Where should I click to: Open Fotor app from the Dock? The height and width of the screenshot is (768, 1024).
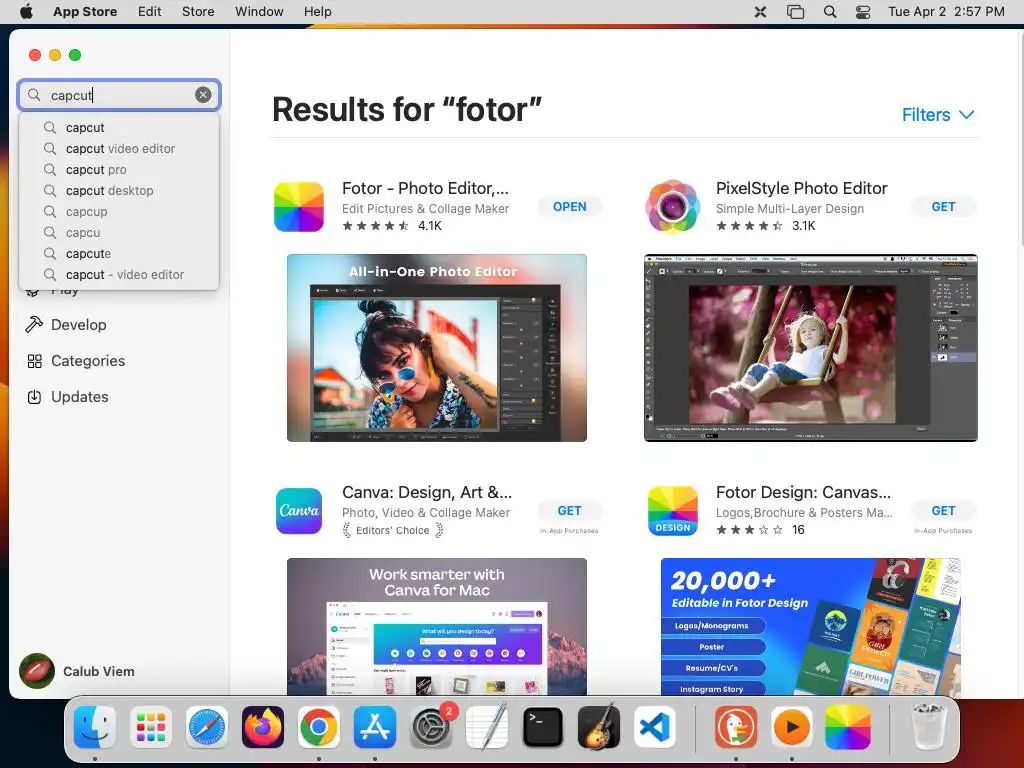coord(848,727)
